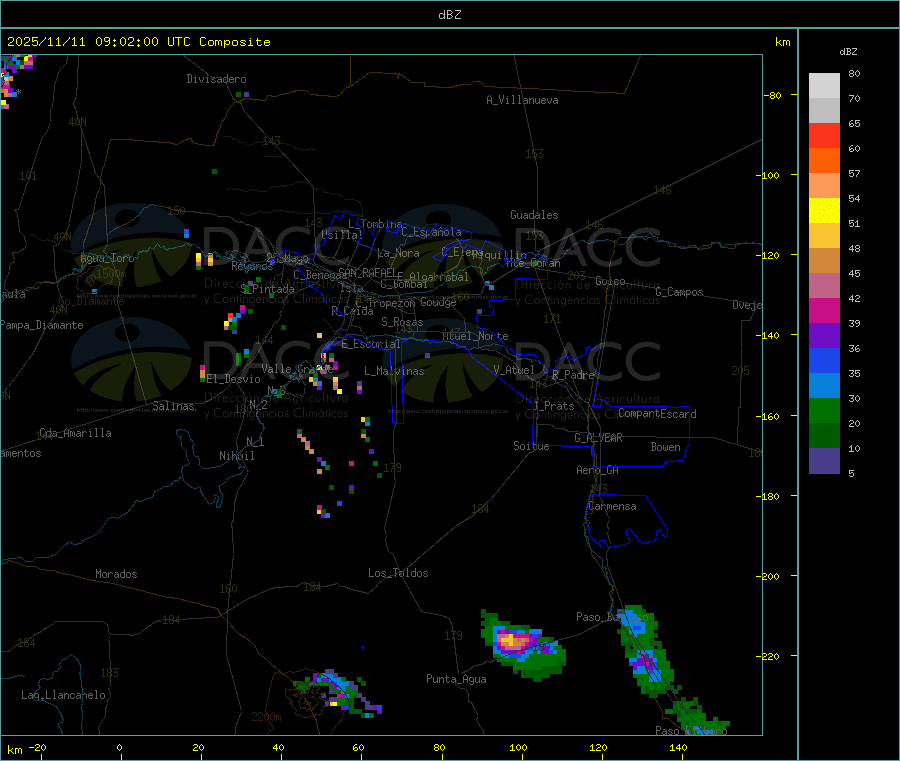This screenshot has width=900, height=761.
Task: Click the La_Nora map label
Action: pyautogui.click(x=398, y=253)
